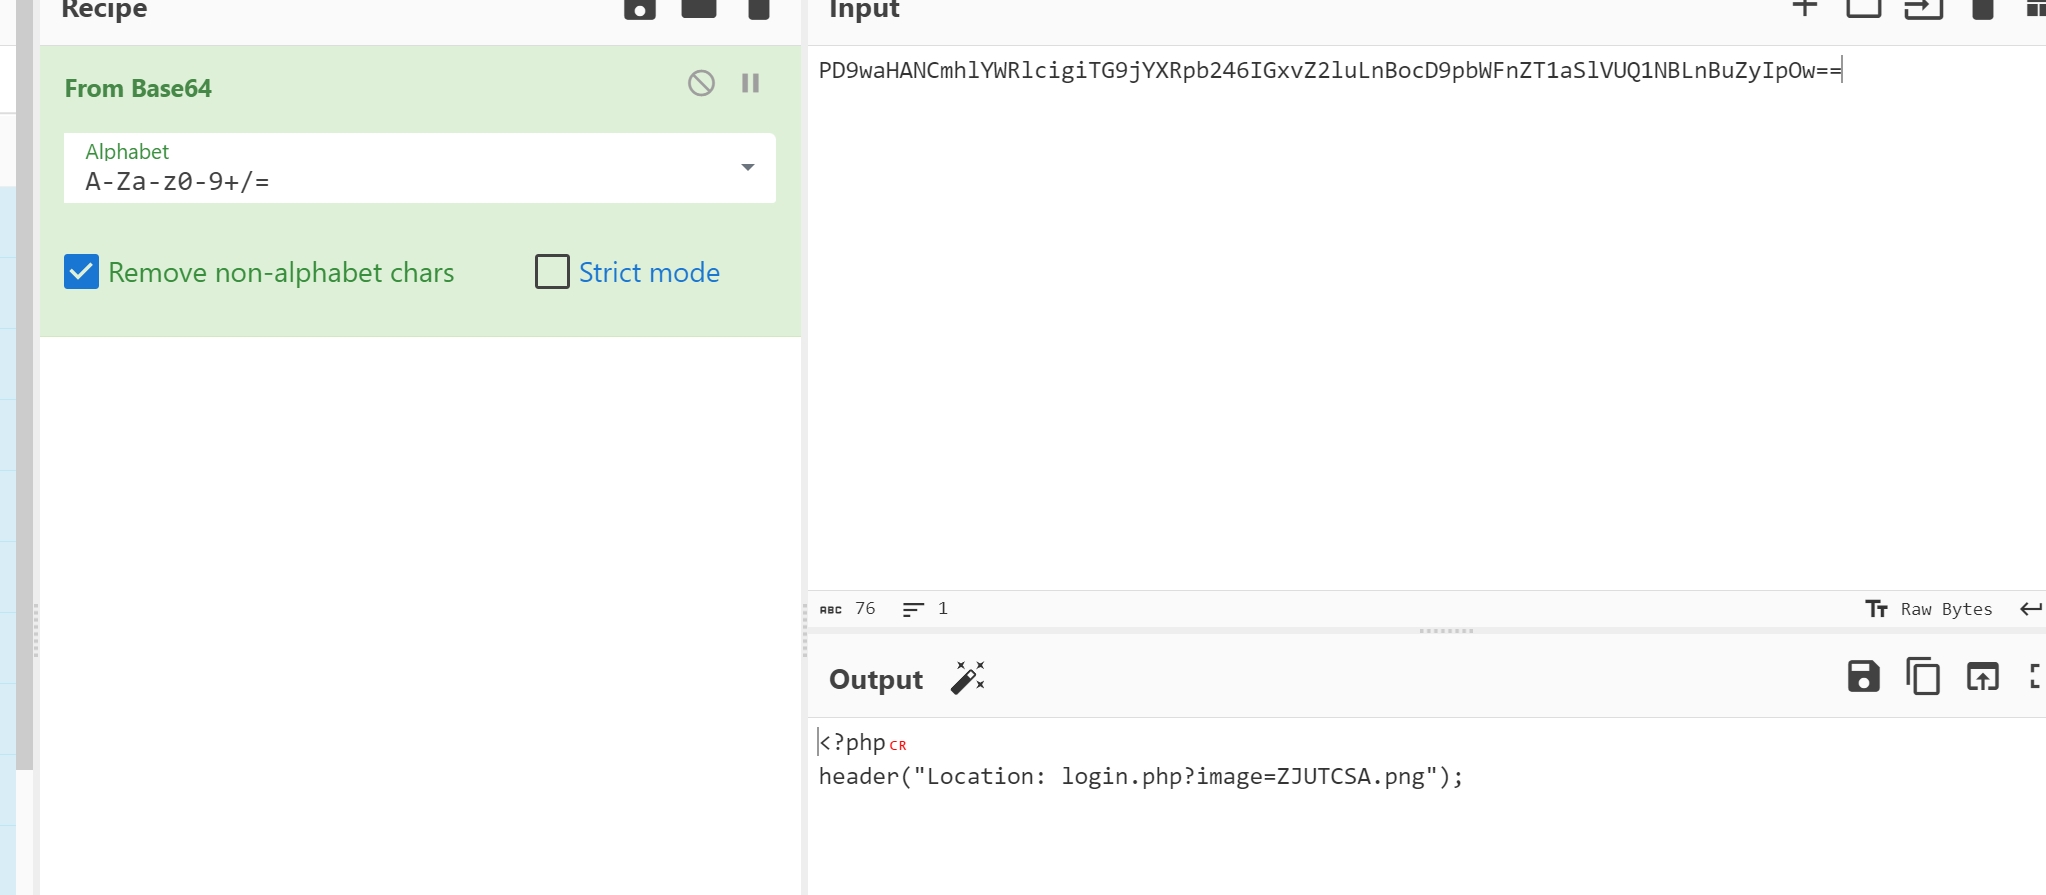2046x895 pixels.
Task: Clear the recipe with trash icon
Action: 759,9
